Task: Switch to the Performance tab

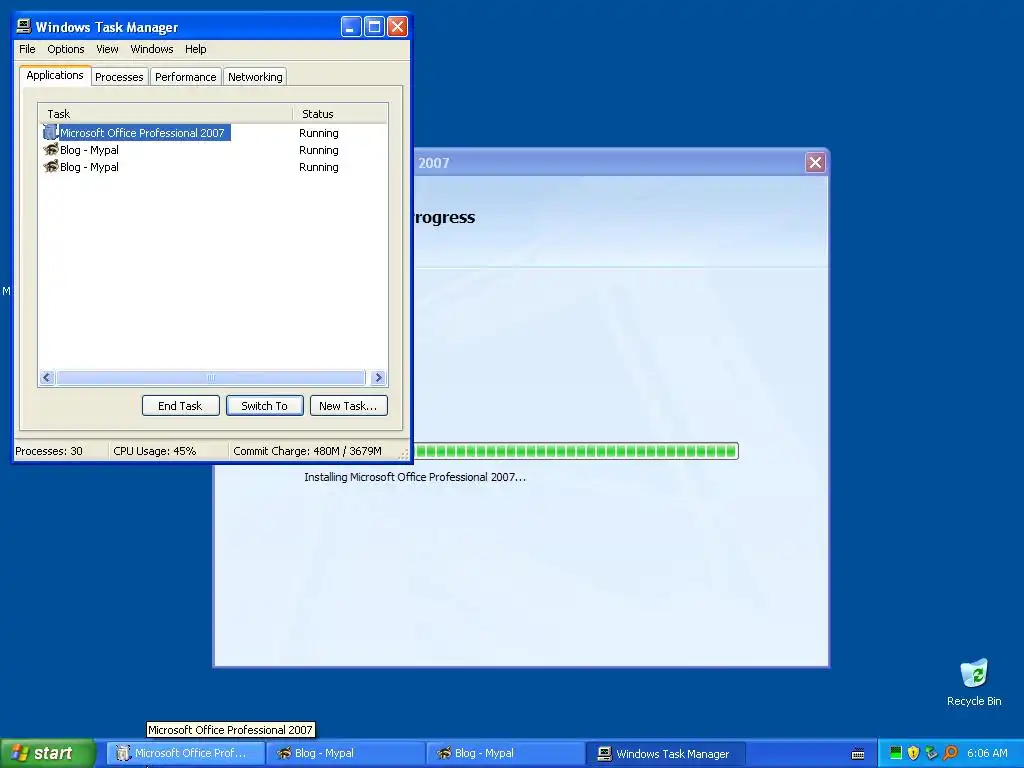Action: tap(185, 76)
